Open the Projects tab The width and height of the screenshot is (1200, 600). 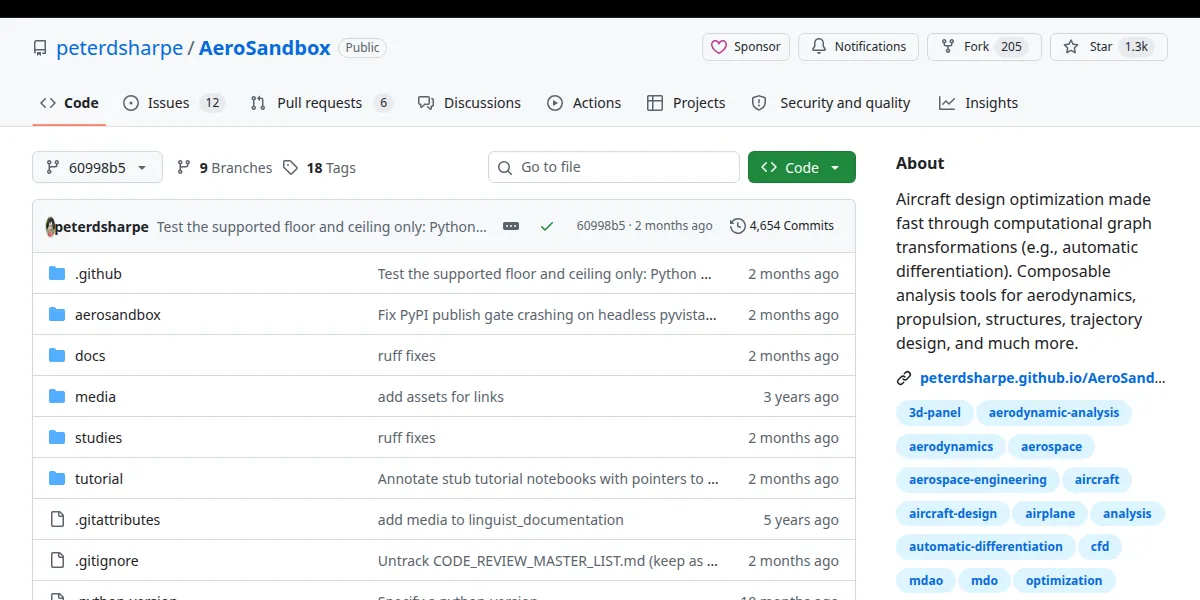[686, 103]
